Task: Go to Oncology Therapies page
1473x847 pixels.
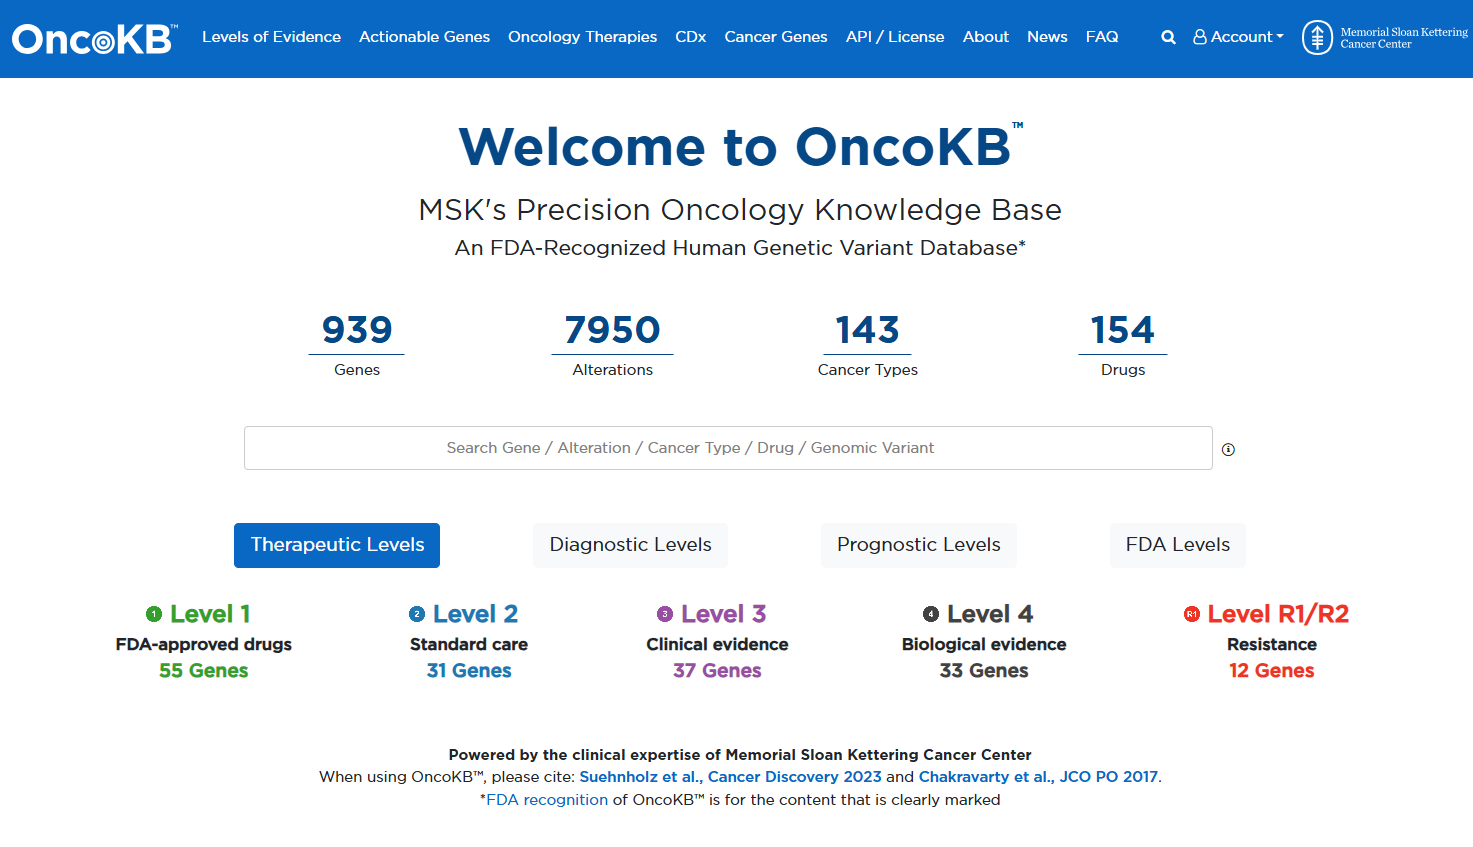Action: tap(582, 37)
